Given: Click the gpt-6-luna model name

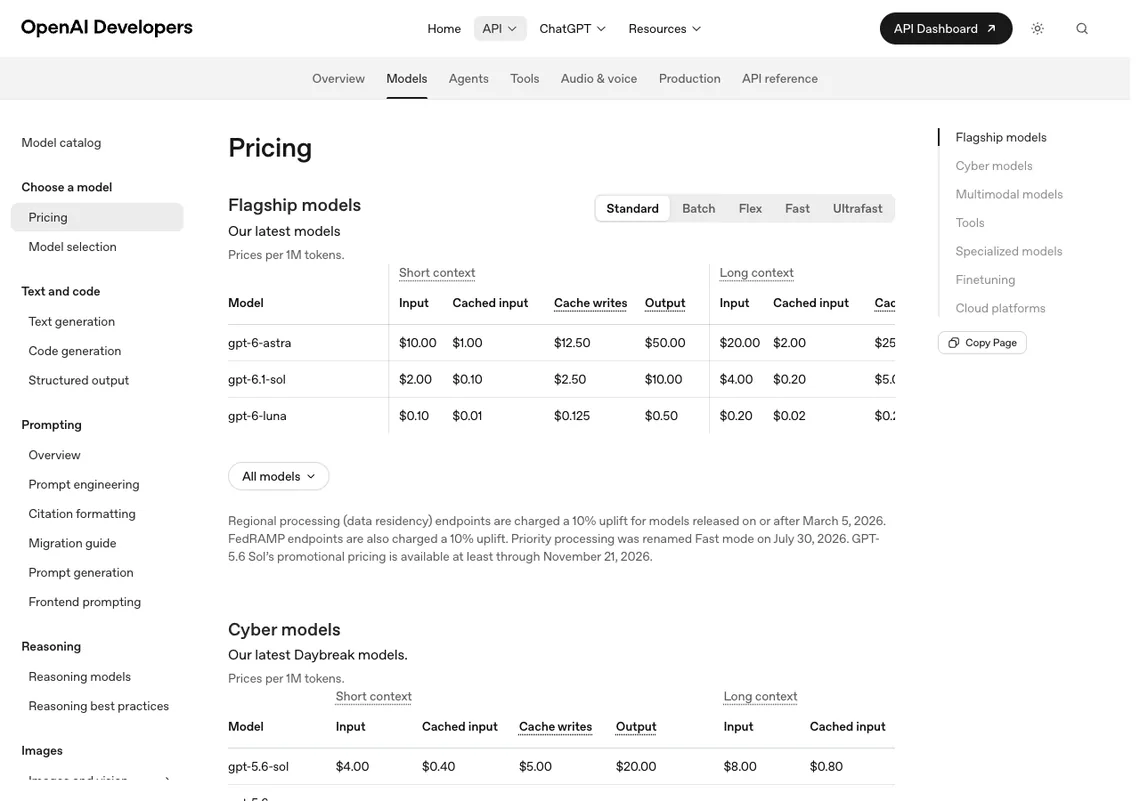Looking at the screenshot, I should pyautogui.click(x=257, y=416).
